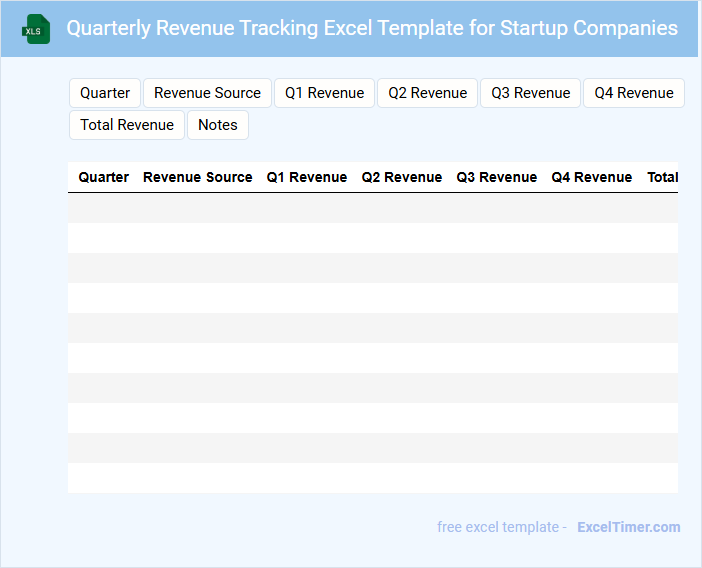Click the Q2 Revenue table column header
Image resolution: width=702 pixels, height=568 pixels.
402,177
